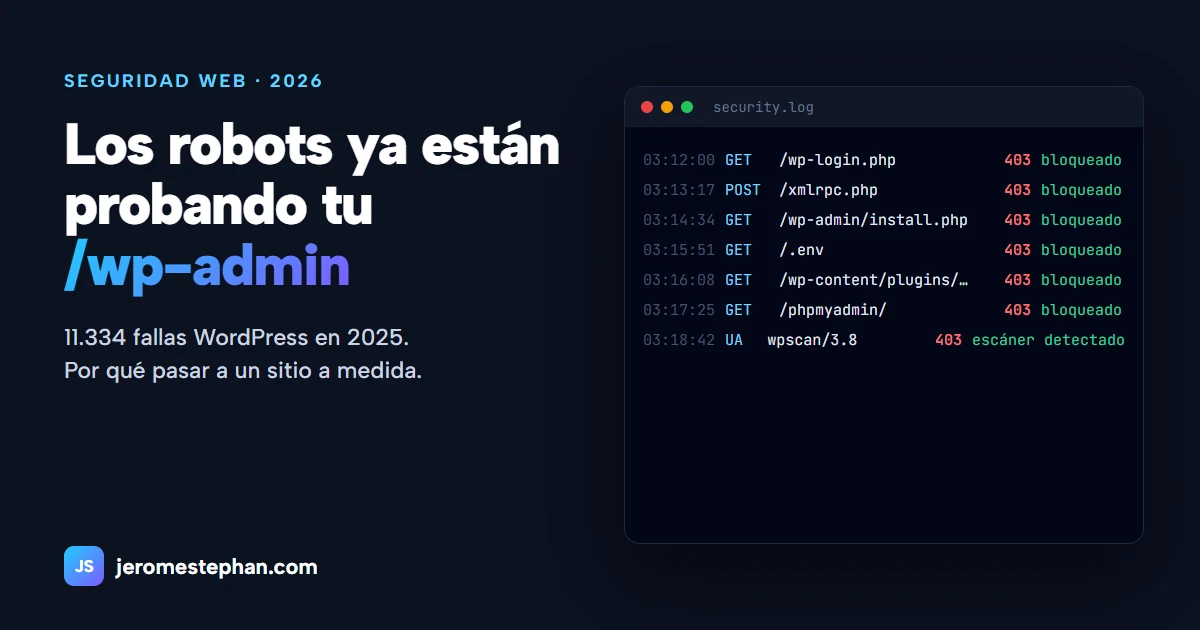Click the /wp-admin/install.php log path
Screen dimensions: 1200x630
873,220
